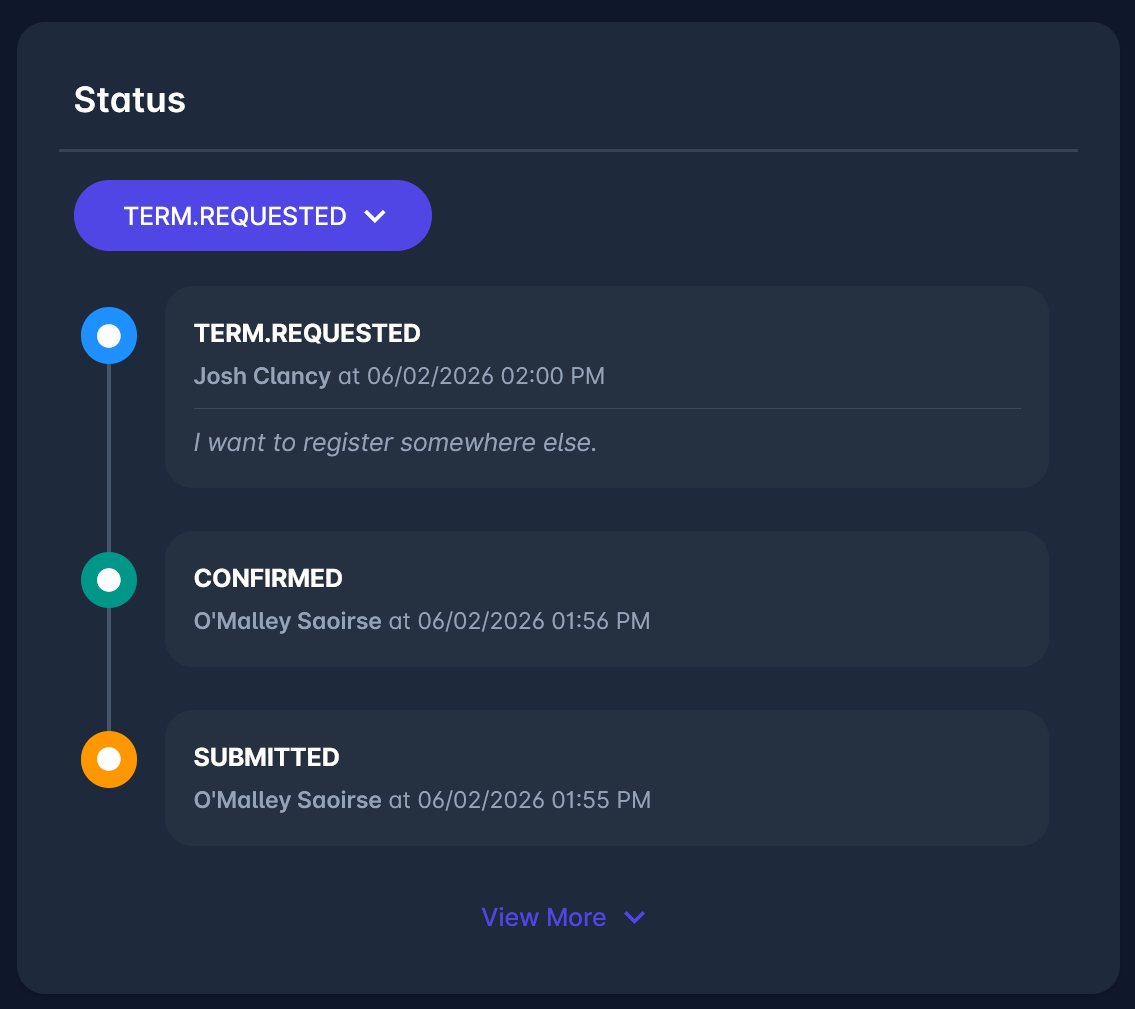1135x1009 pixels.
Task: Click the comment "I want to register somewhere else."
Action: click(395, 442)
